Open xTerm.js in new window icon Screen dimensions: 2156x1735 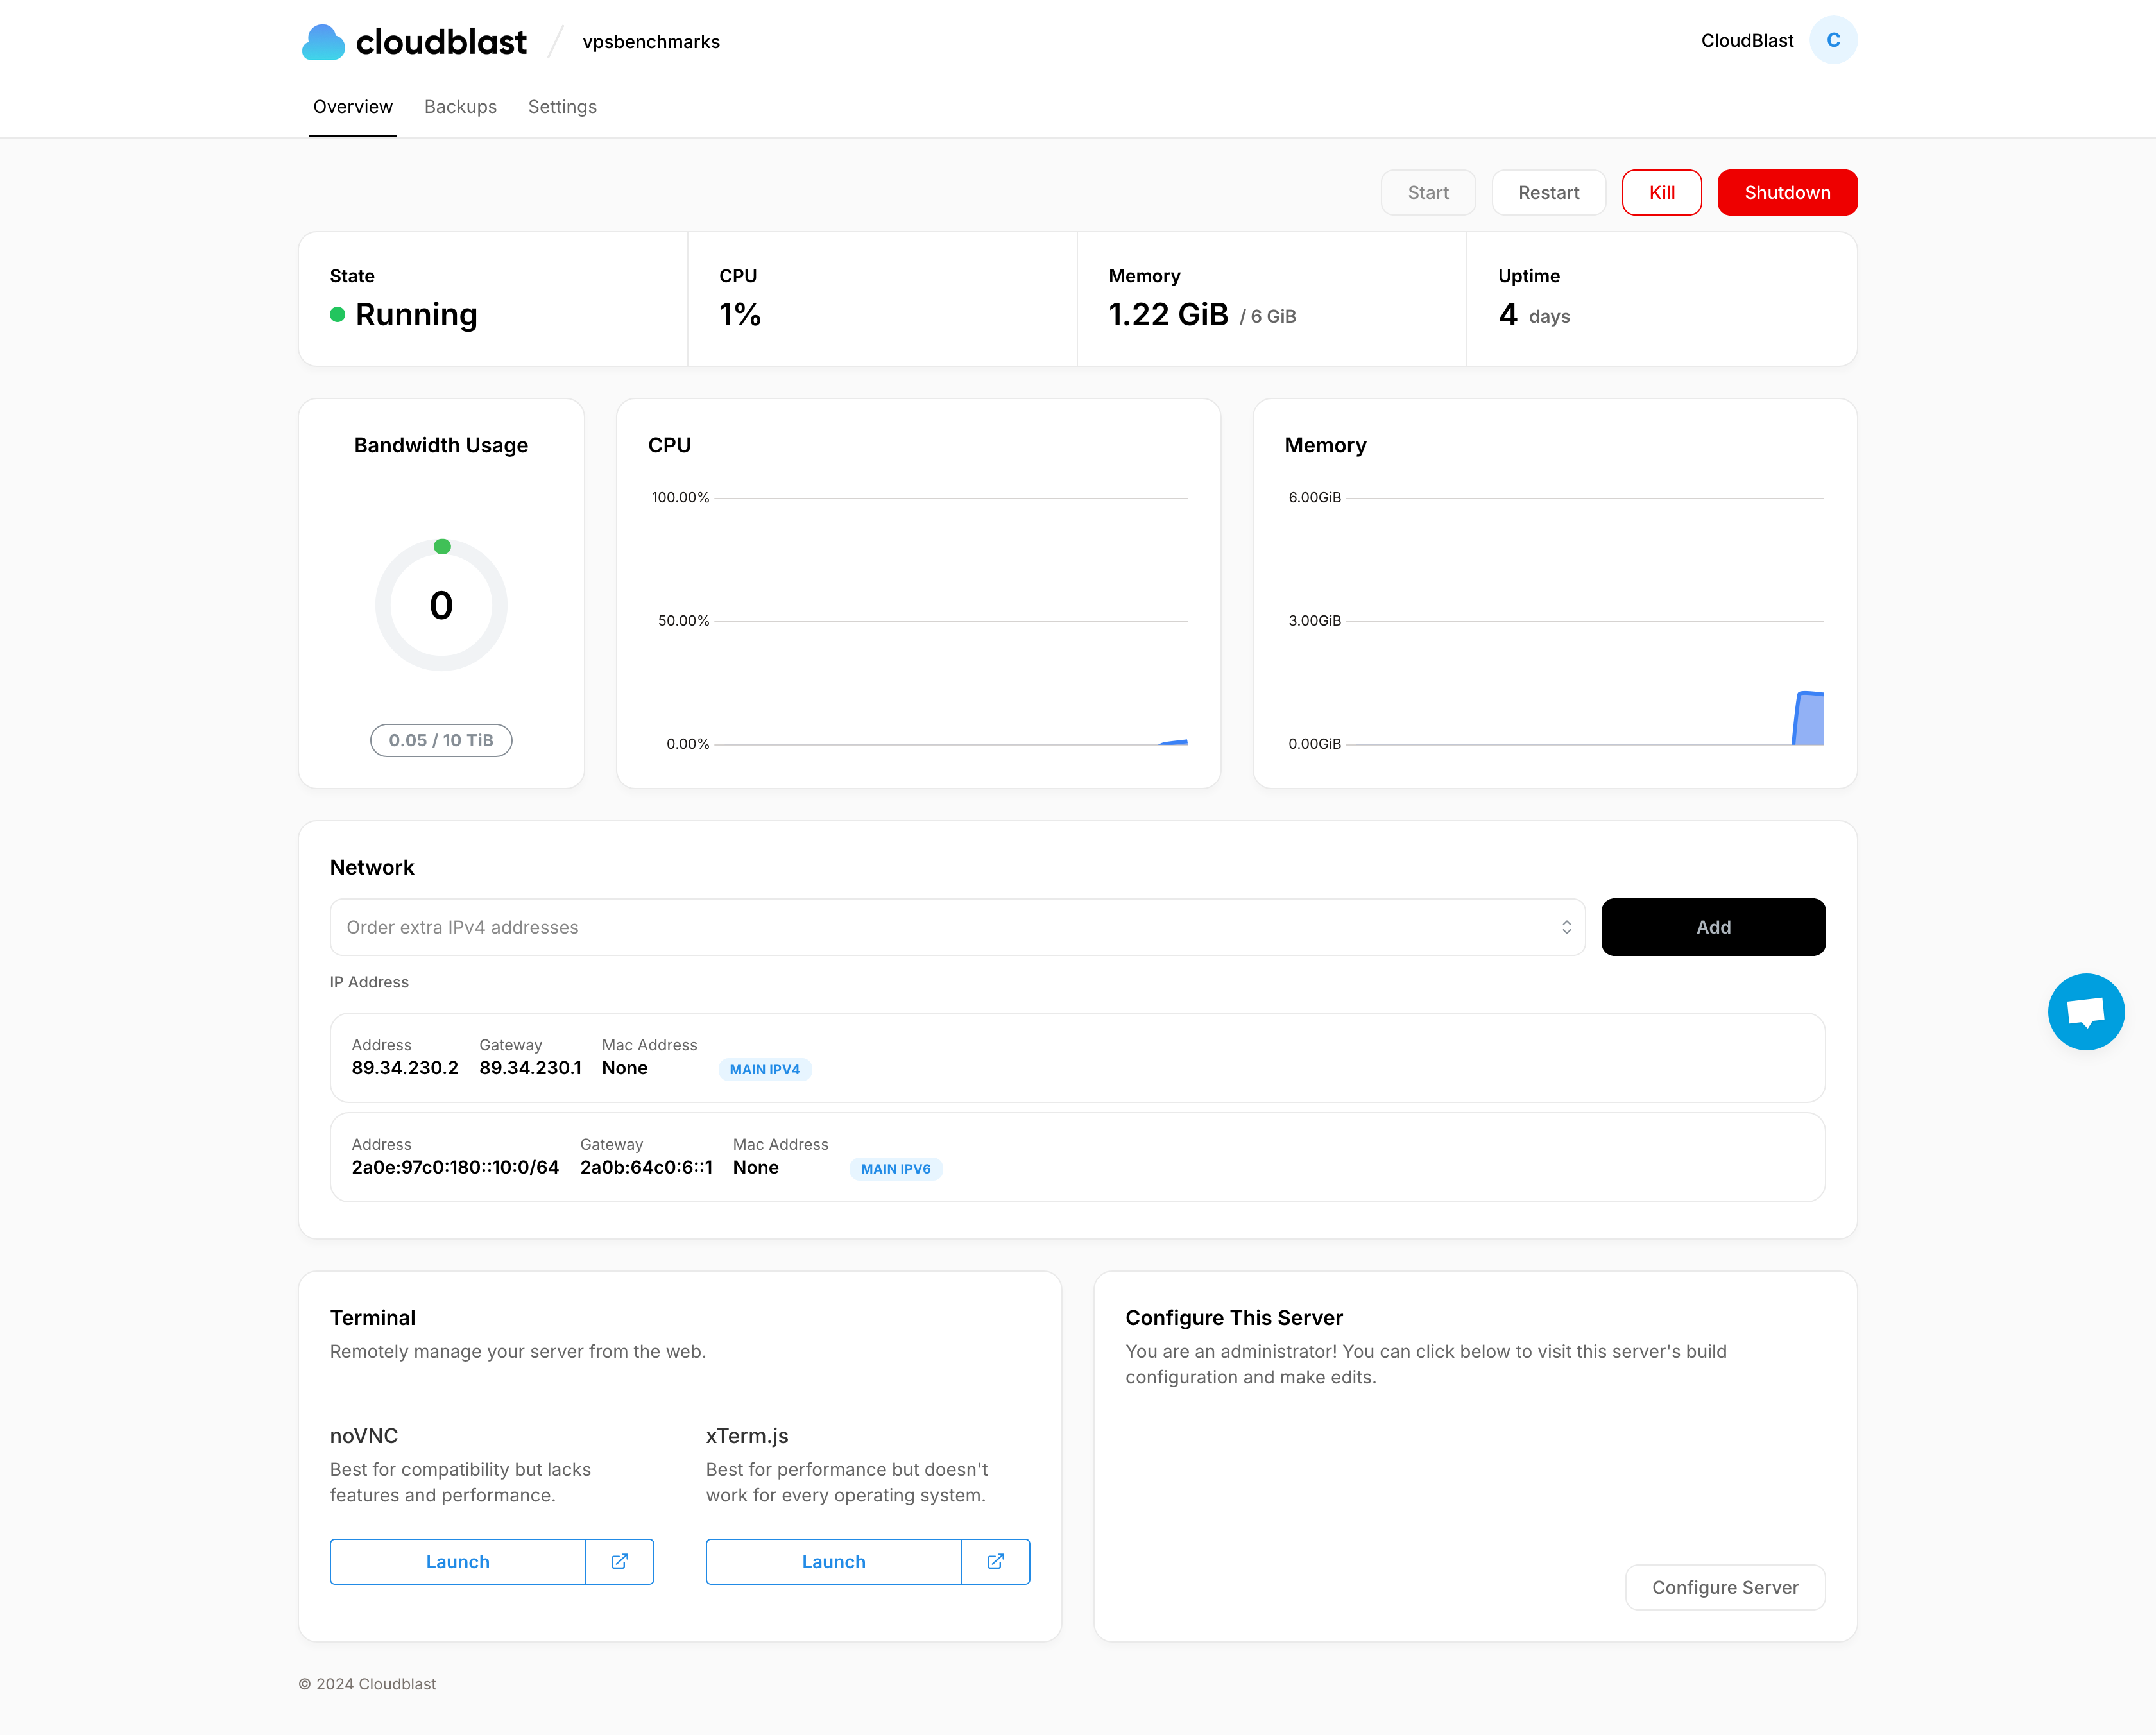pyautogui.click(x=996, y=1561)
